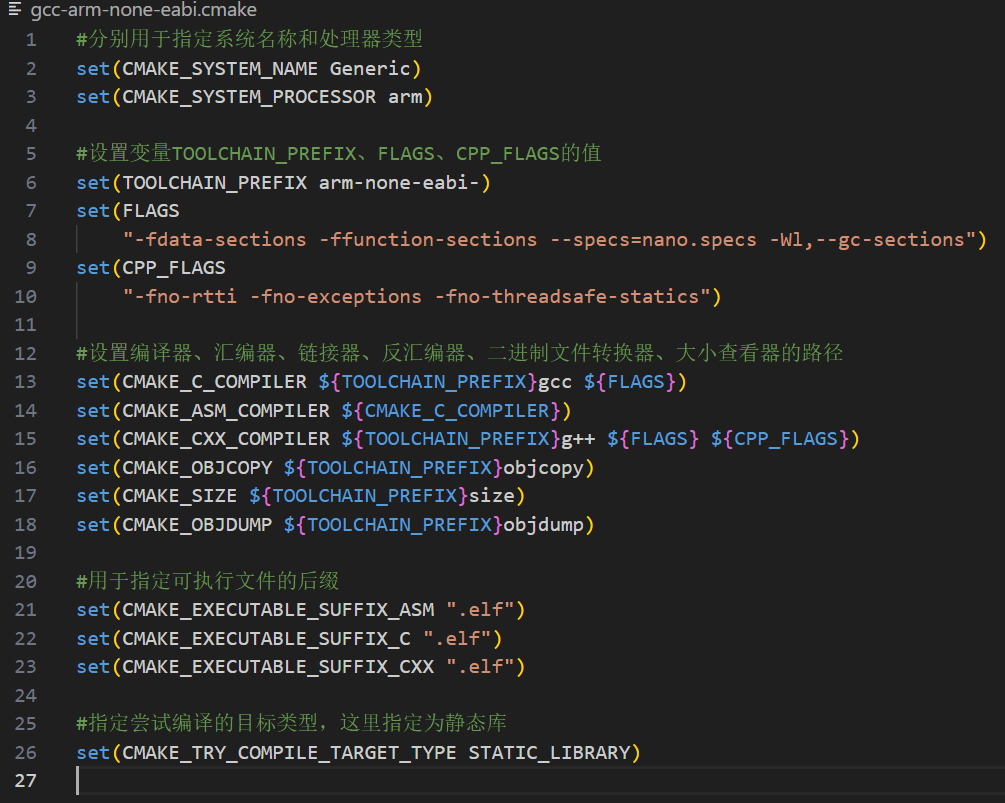The height and width of the screenshot is (803, 1005).
Task: Click the word Generic on line 2
Action: point(370,69)
